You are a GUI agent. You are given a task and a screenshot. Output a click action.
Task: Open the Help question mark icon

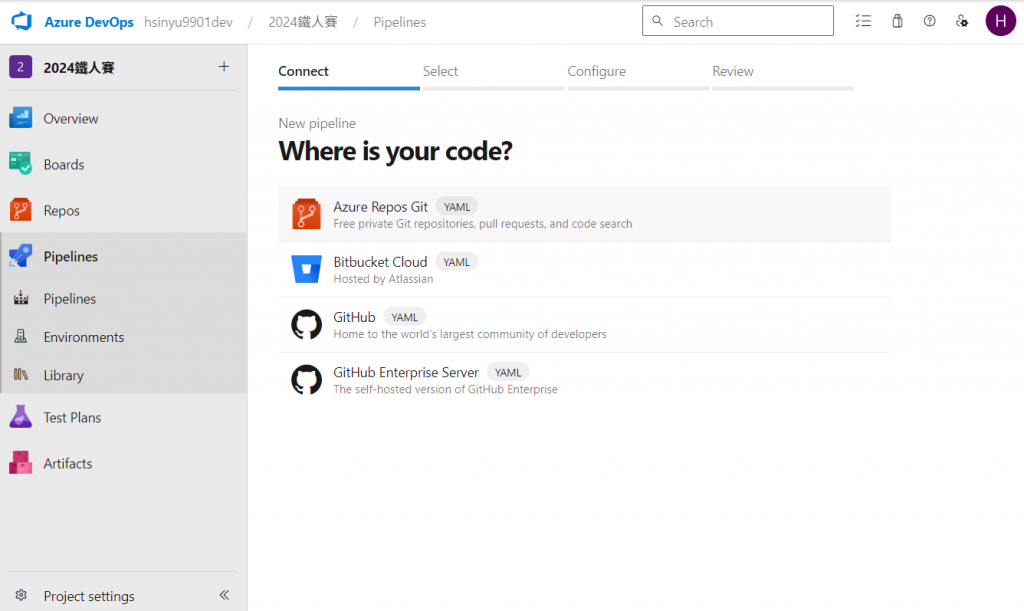929,21
